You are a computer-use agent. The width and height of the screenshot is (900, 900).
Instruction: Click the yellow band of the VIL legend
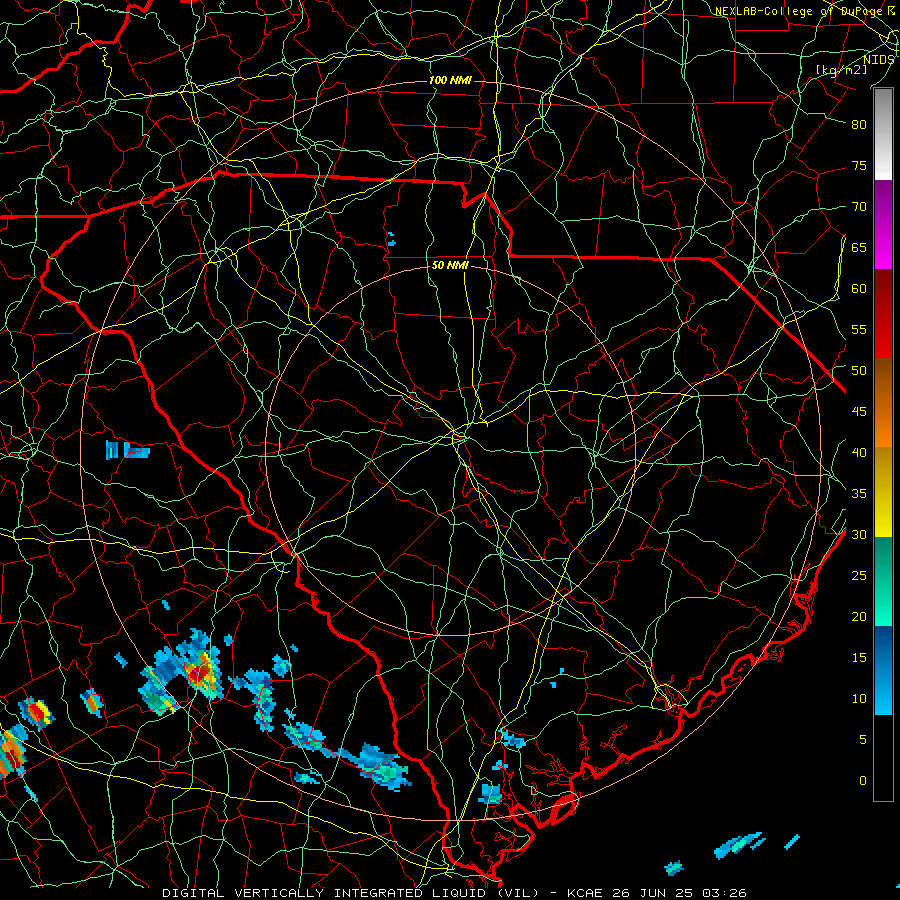[x=883, y=492]
